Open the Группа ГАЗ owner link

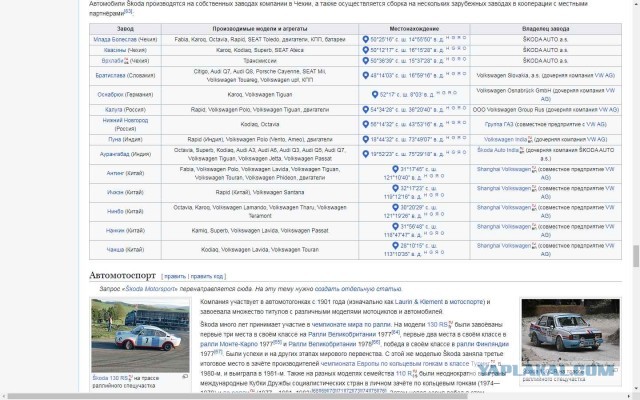[499, 124]
